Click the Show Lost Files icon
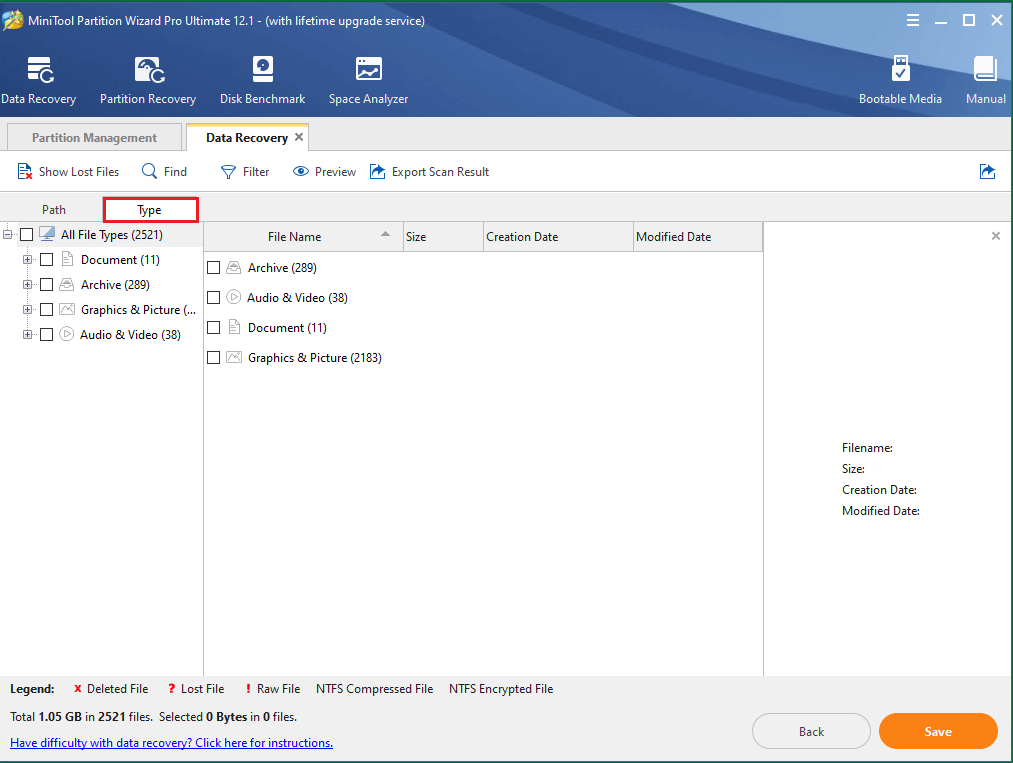Viewport: 1013px width, 763px height. click(25, 171)
